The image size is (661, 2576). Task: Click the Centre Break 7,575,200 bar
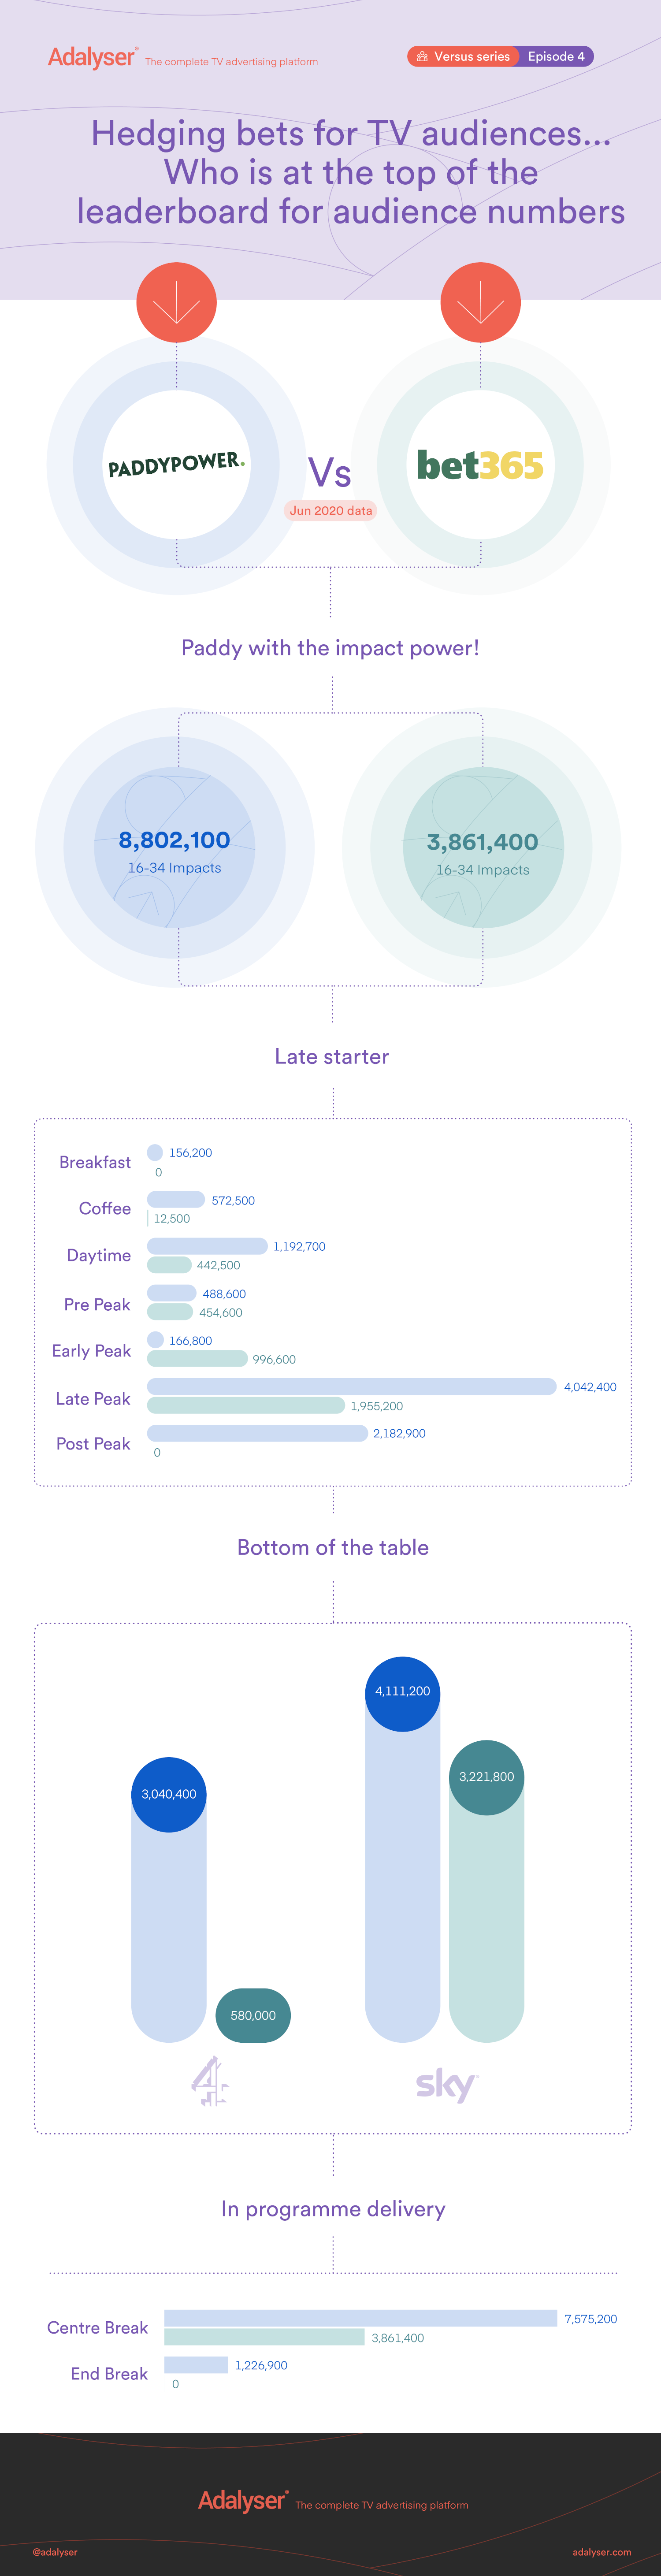pyautogui.click(x=360, y=2318)
